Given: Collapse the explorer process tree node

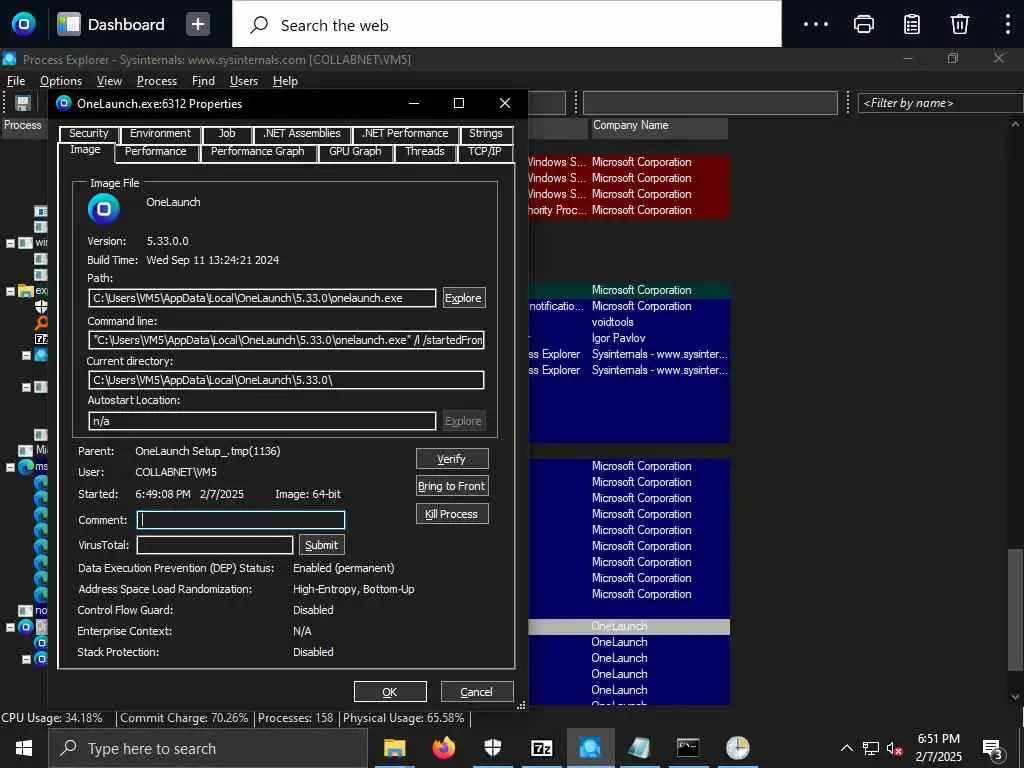Looking at the screenshot, I should 10,291.
